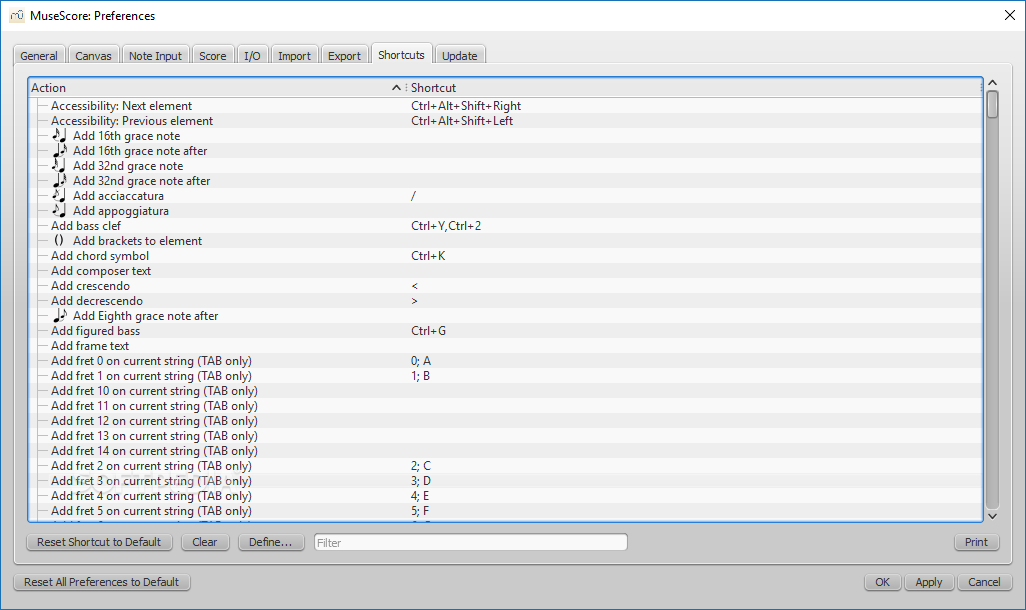Screen dimensions: 1026x610
Task: Select the 'Add frame text' row
Action: [505, 346]
